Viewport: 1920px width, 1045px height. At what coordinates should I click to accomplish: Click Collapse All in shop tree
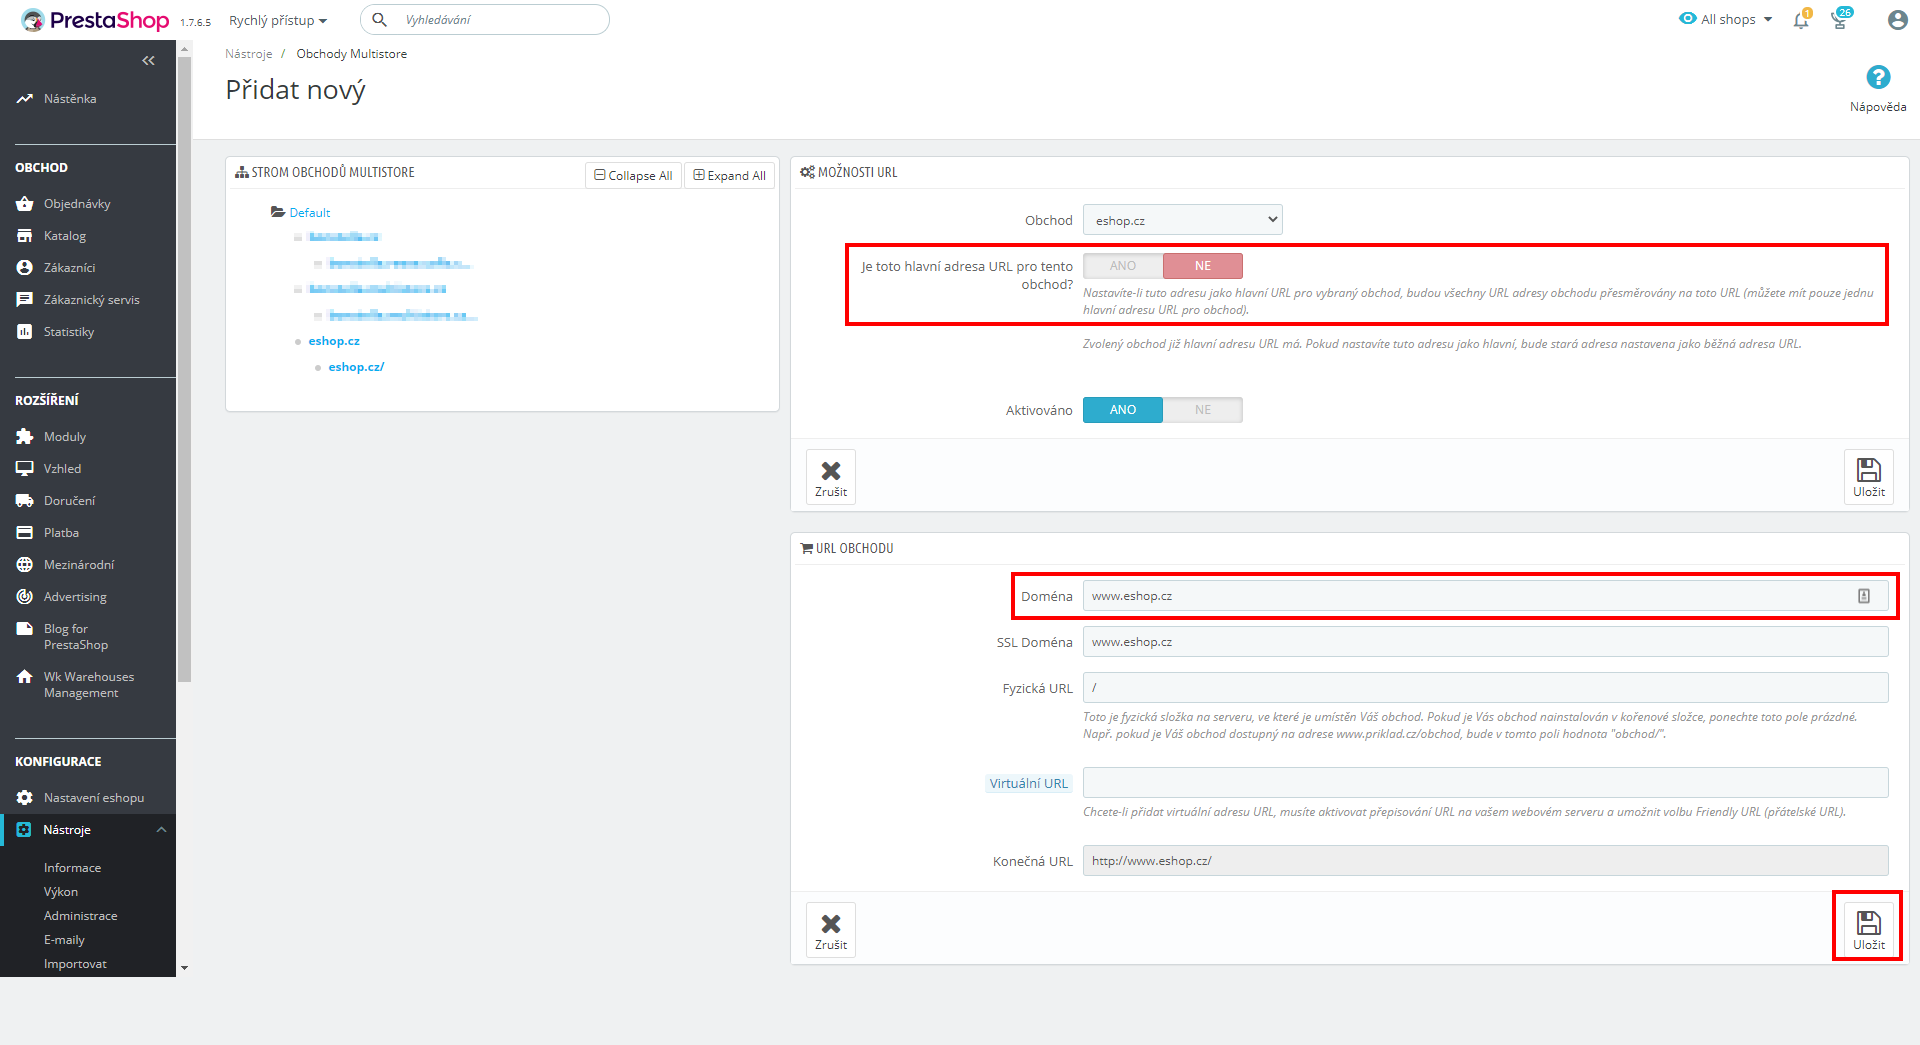[x=633, y=175]
